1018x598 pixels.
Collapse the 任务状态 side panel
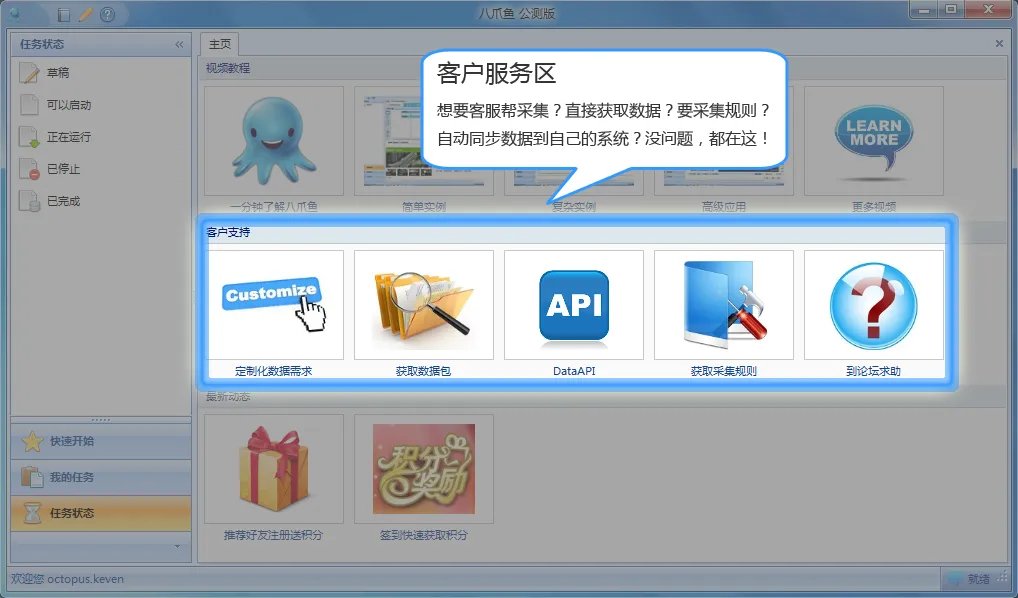click(x=179, y=44)
